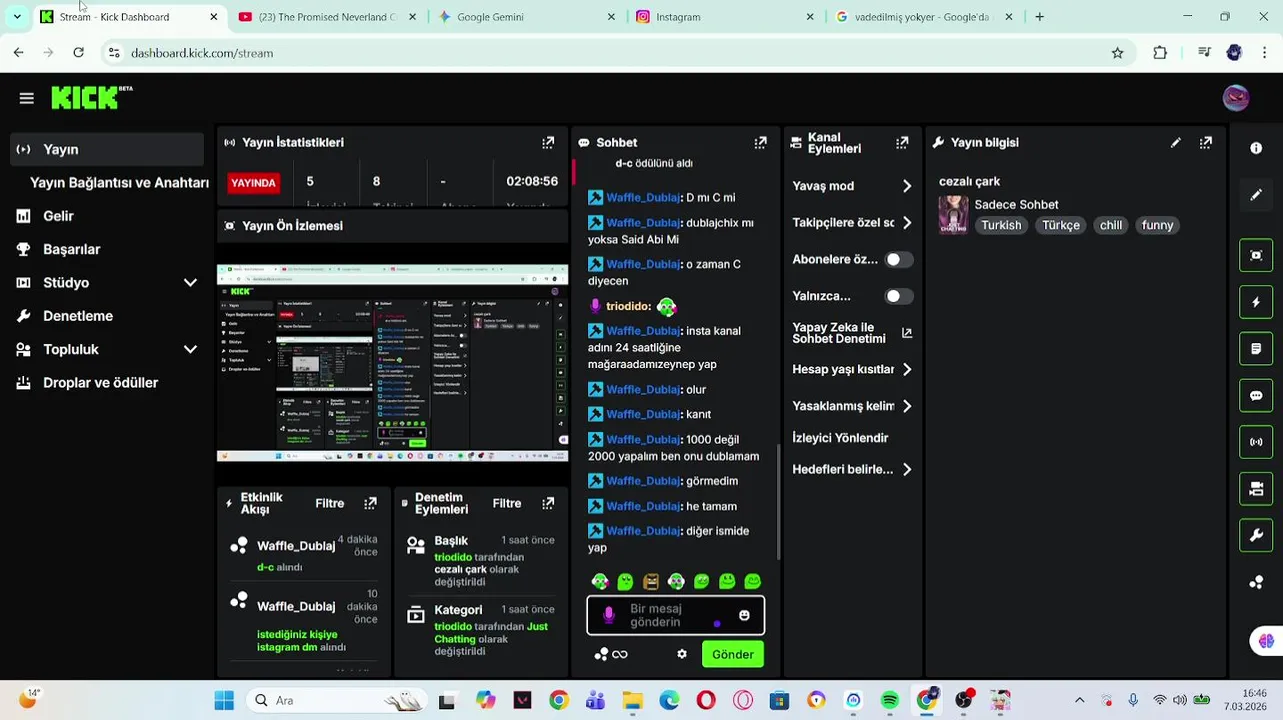This screenshot has height=720, width=1283.
Task: Open Hesap yaşı kısıtlaması options
Action: (x=852, y=369)
